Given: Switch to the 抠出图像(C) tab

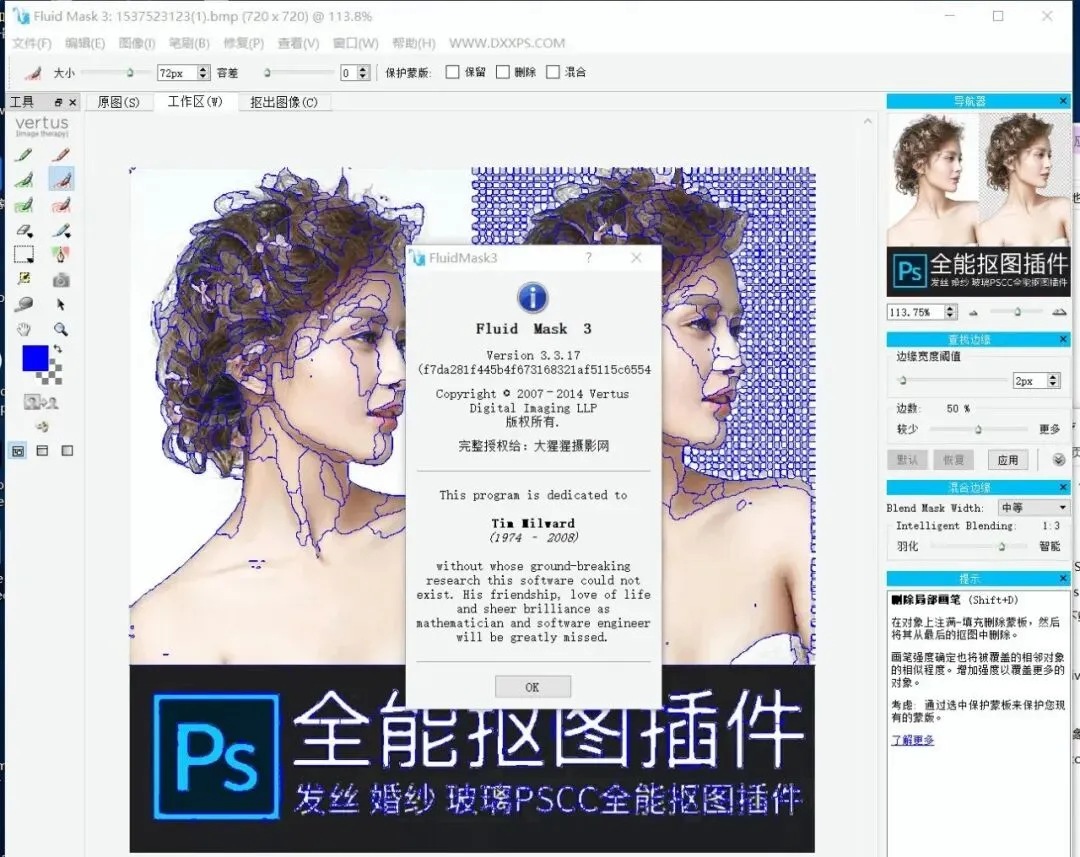Looking at the screenshot, I should (284, 102).
